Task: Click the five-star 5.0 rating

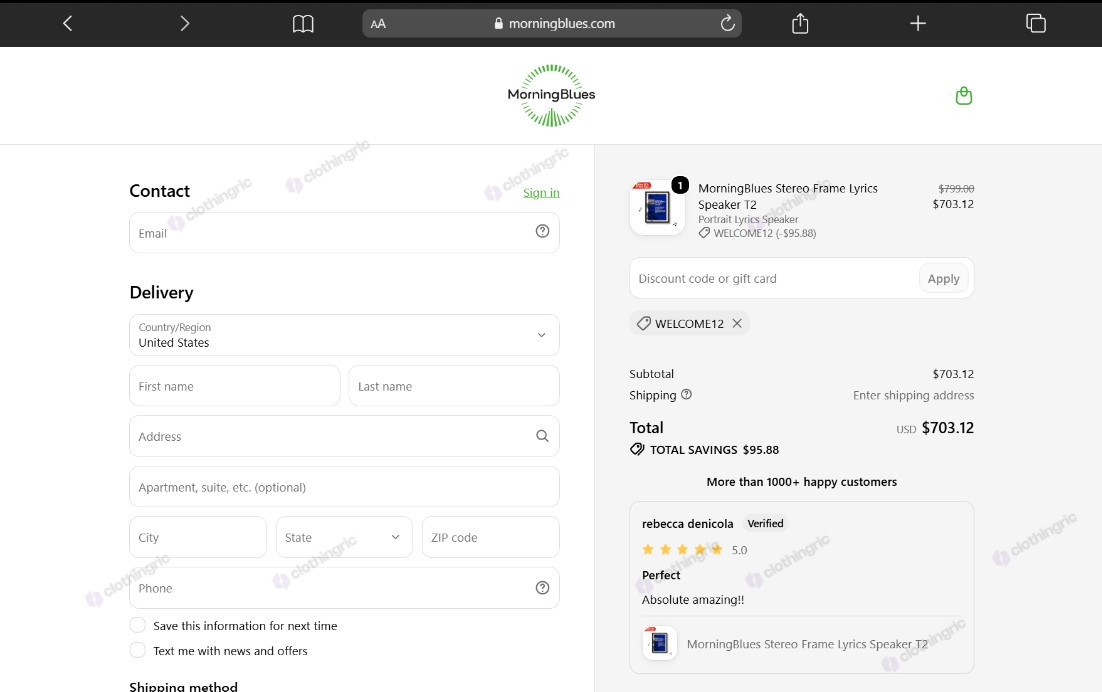Action: point(694,549)
